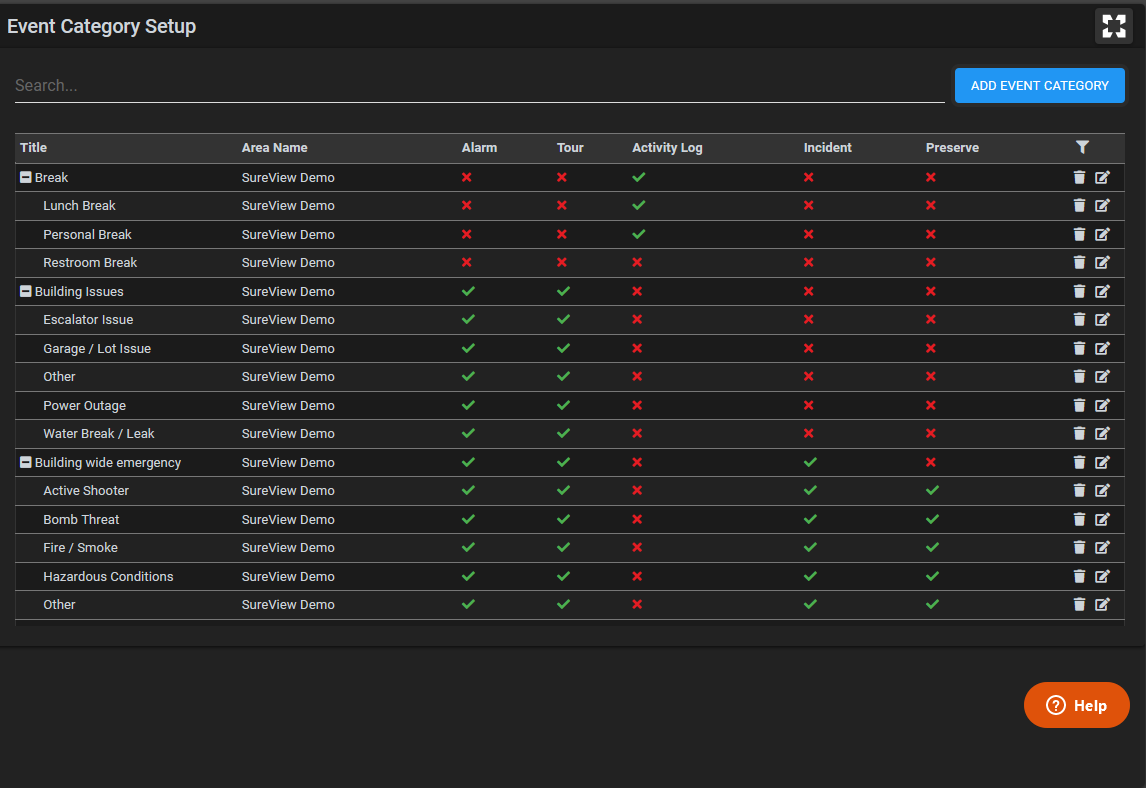This screenshot has height=788, width=1146.
Task: Collapse the Building Issues group
Action: tap(26, 291)
